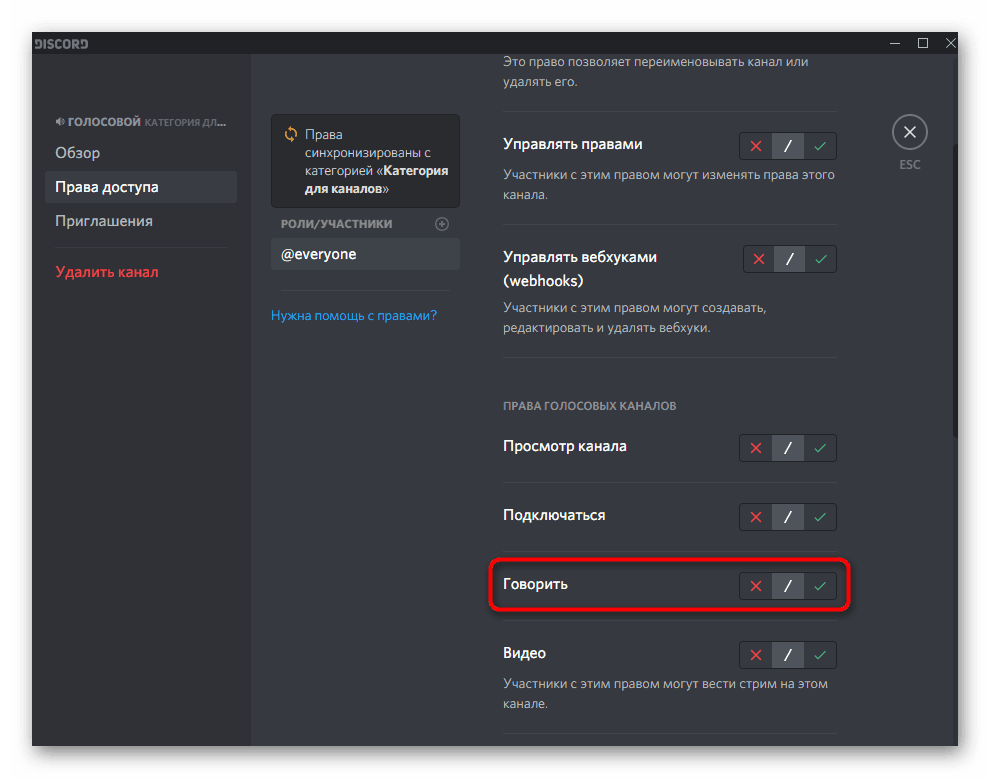Set Подключаться to neutral slash
The width and height of the screenshot is (990, 778).
pyautogui.click(x=787, y=517)
